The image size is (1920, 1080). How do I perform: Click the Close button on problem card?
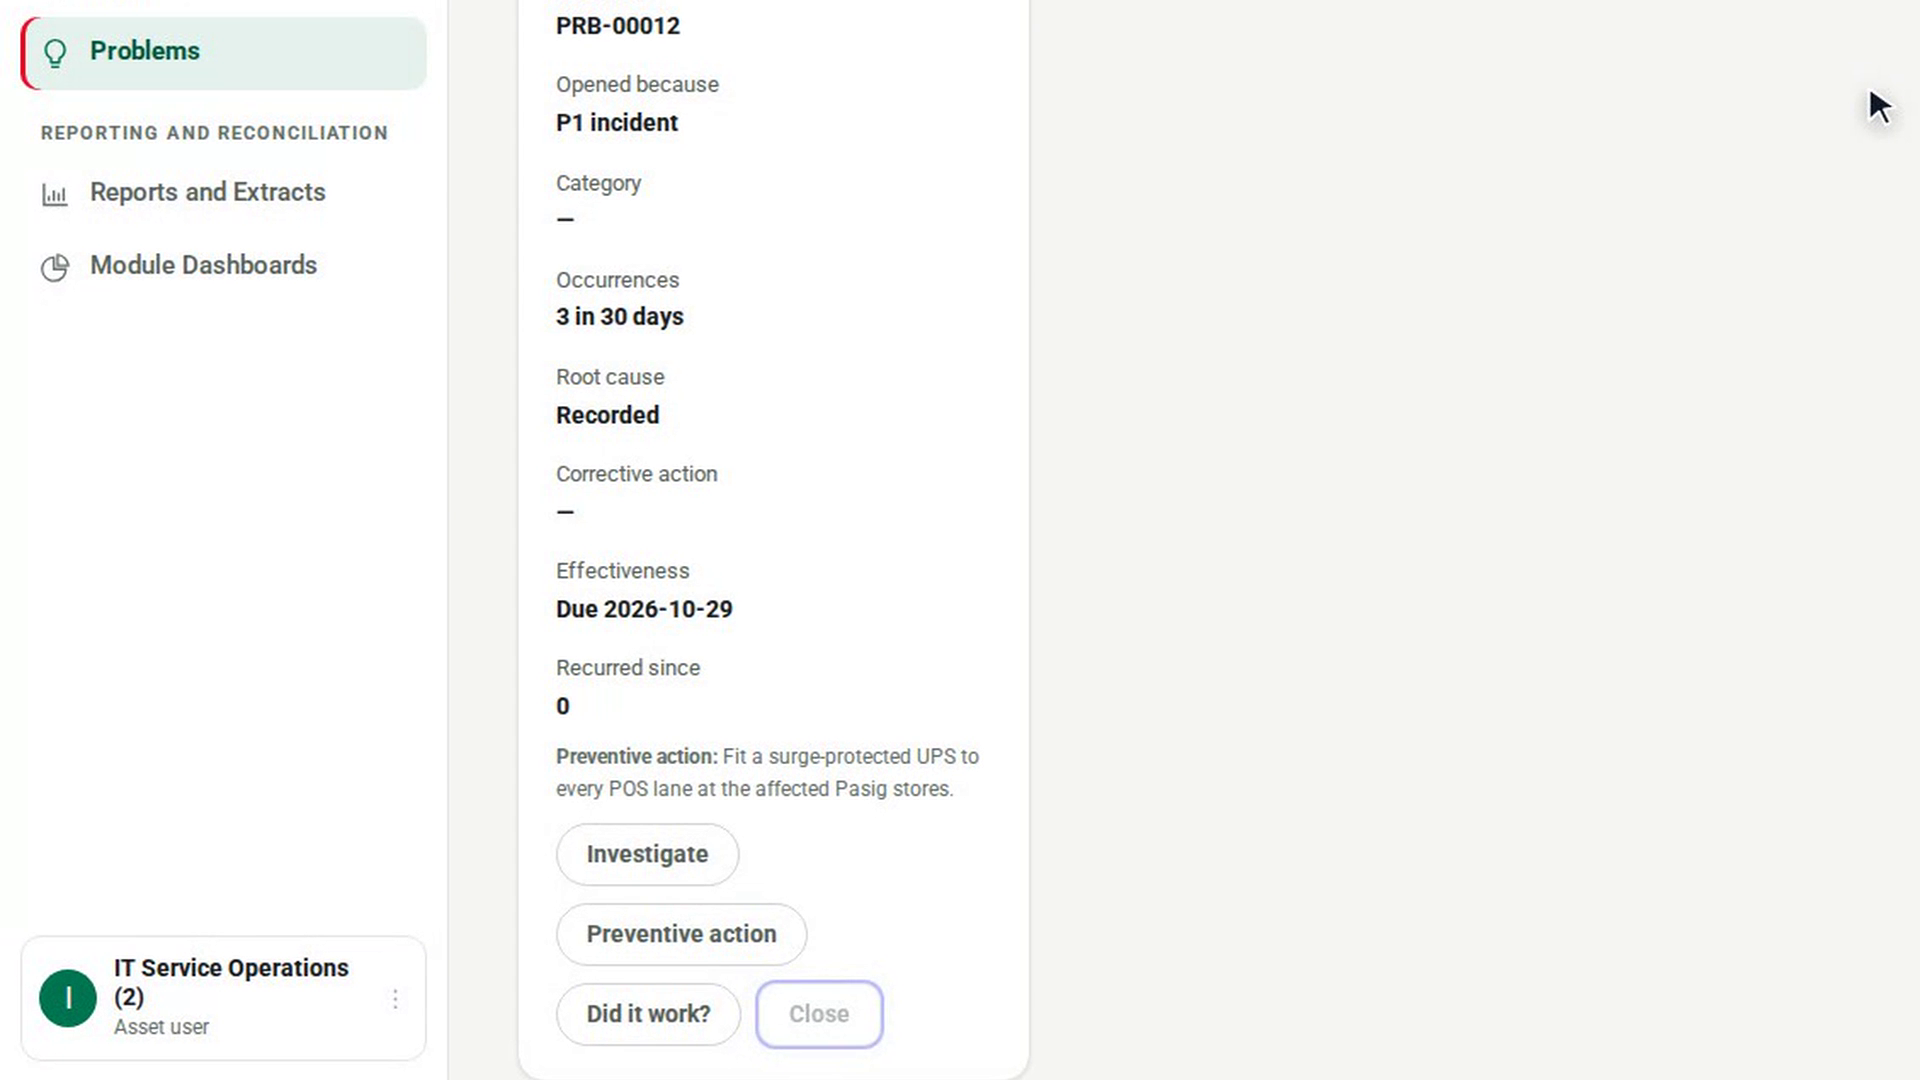click(x=819, y=1014)
